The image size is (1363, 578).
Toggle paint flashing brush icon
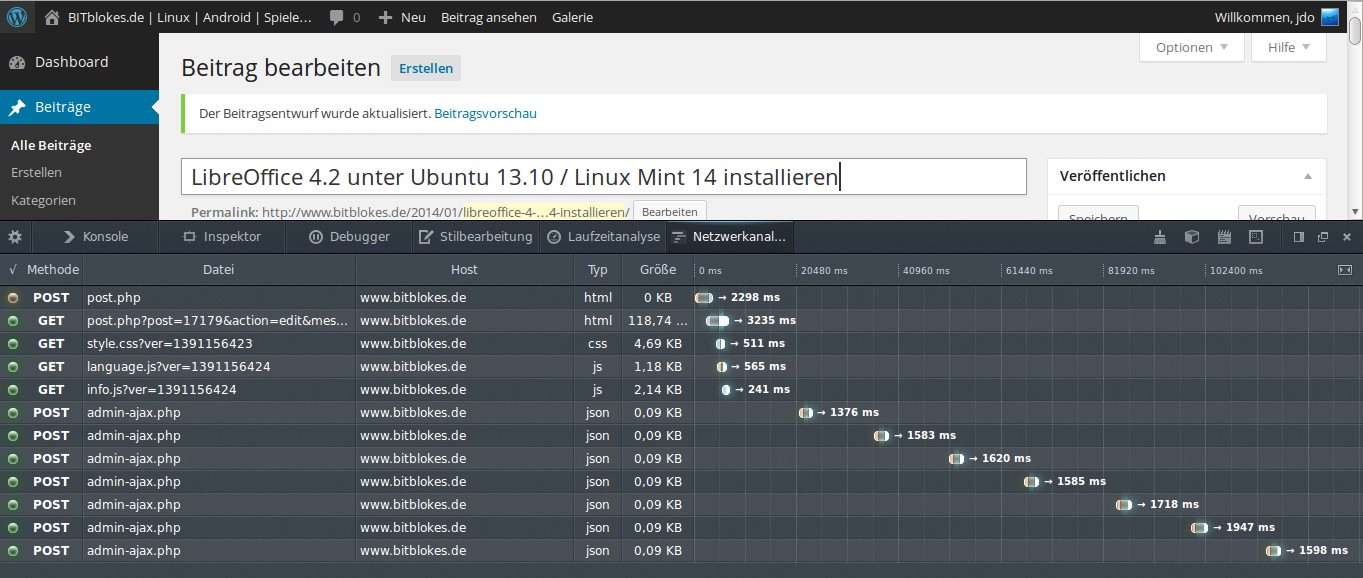coord(1160,237)
